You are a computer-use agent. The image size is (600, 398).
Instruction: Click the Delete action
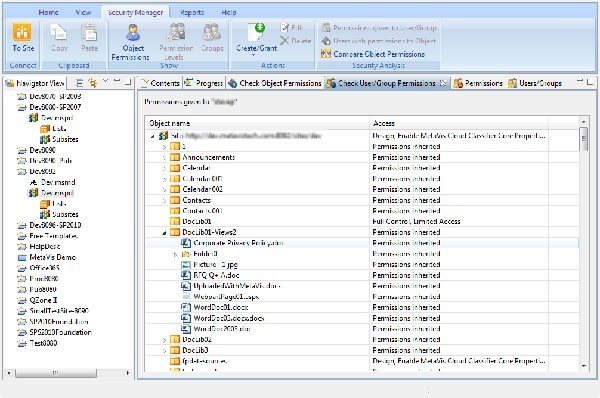click(295, 41)
